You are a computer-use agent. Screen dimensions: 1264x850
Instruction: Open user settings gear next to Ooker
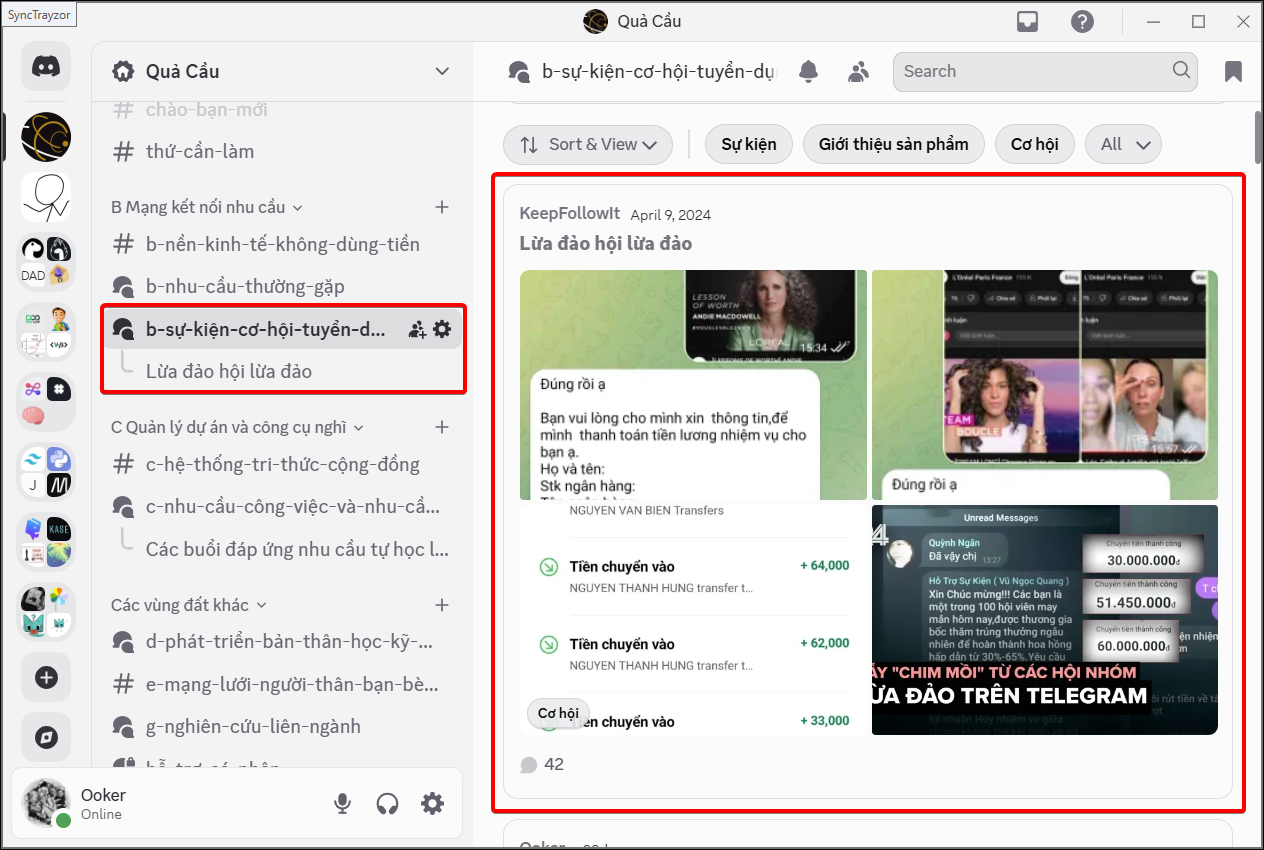coord(432,803)
